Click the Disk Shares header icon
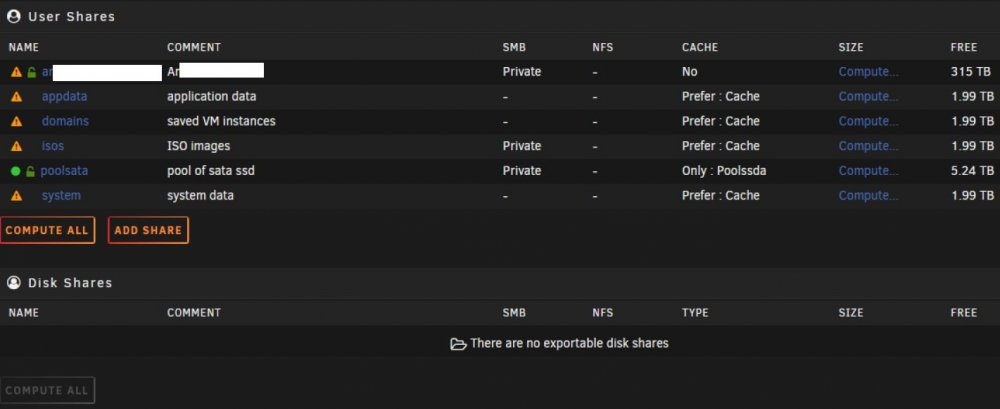The height and width of the screenshot is (409, 1000). click(13, 283)
